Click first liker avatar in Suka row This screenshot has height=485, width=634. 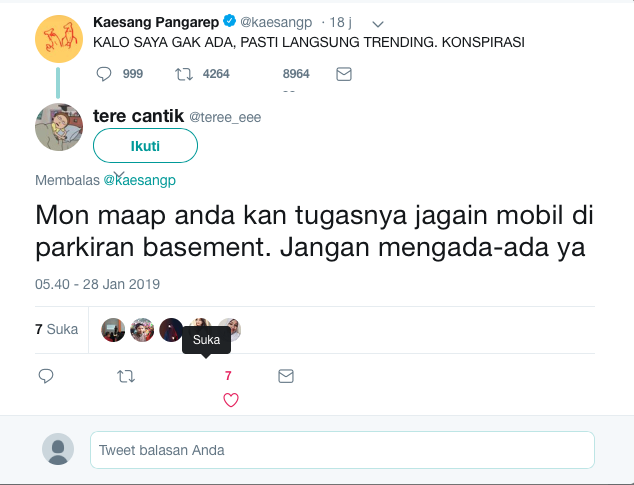pos(113,330)
